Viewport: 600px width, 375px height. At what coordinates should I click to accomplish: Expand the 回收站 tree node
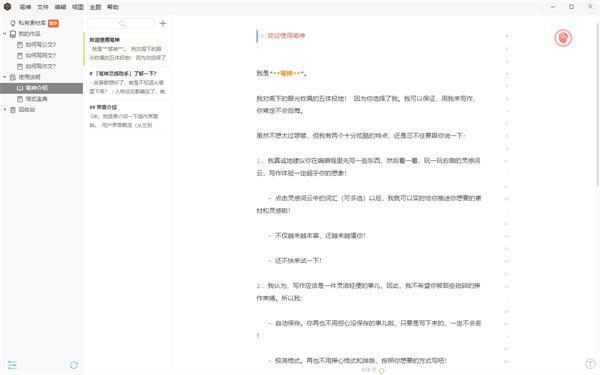(5, 109)
